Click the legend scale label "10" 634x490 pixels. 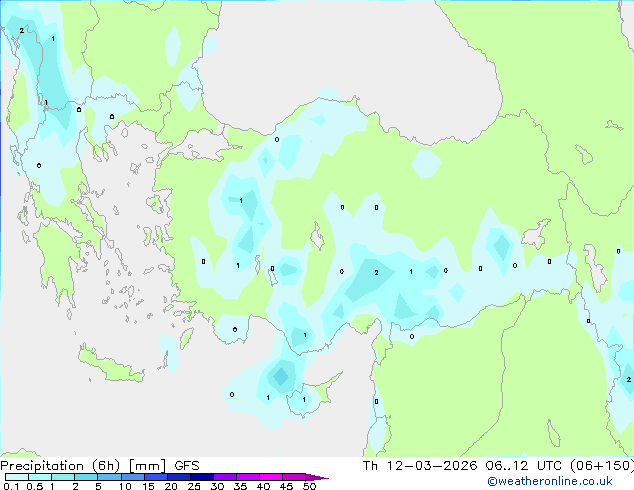click(125, 486)
